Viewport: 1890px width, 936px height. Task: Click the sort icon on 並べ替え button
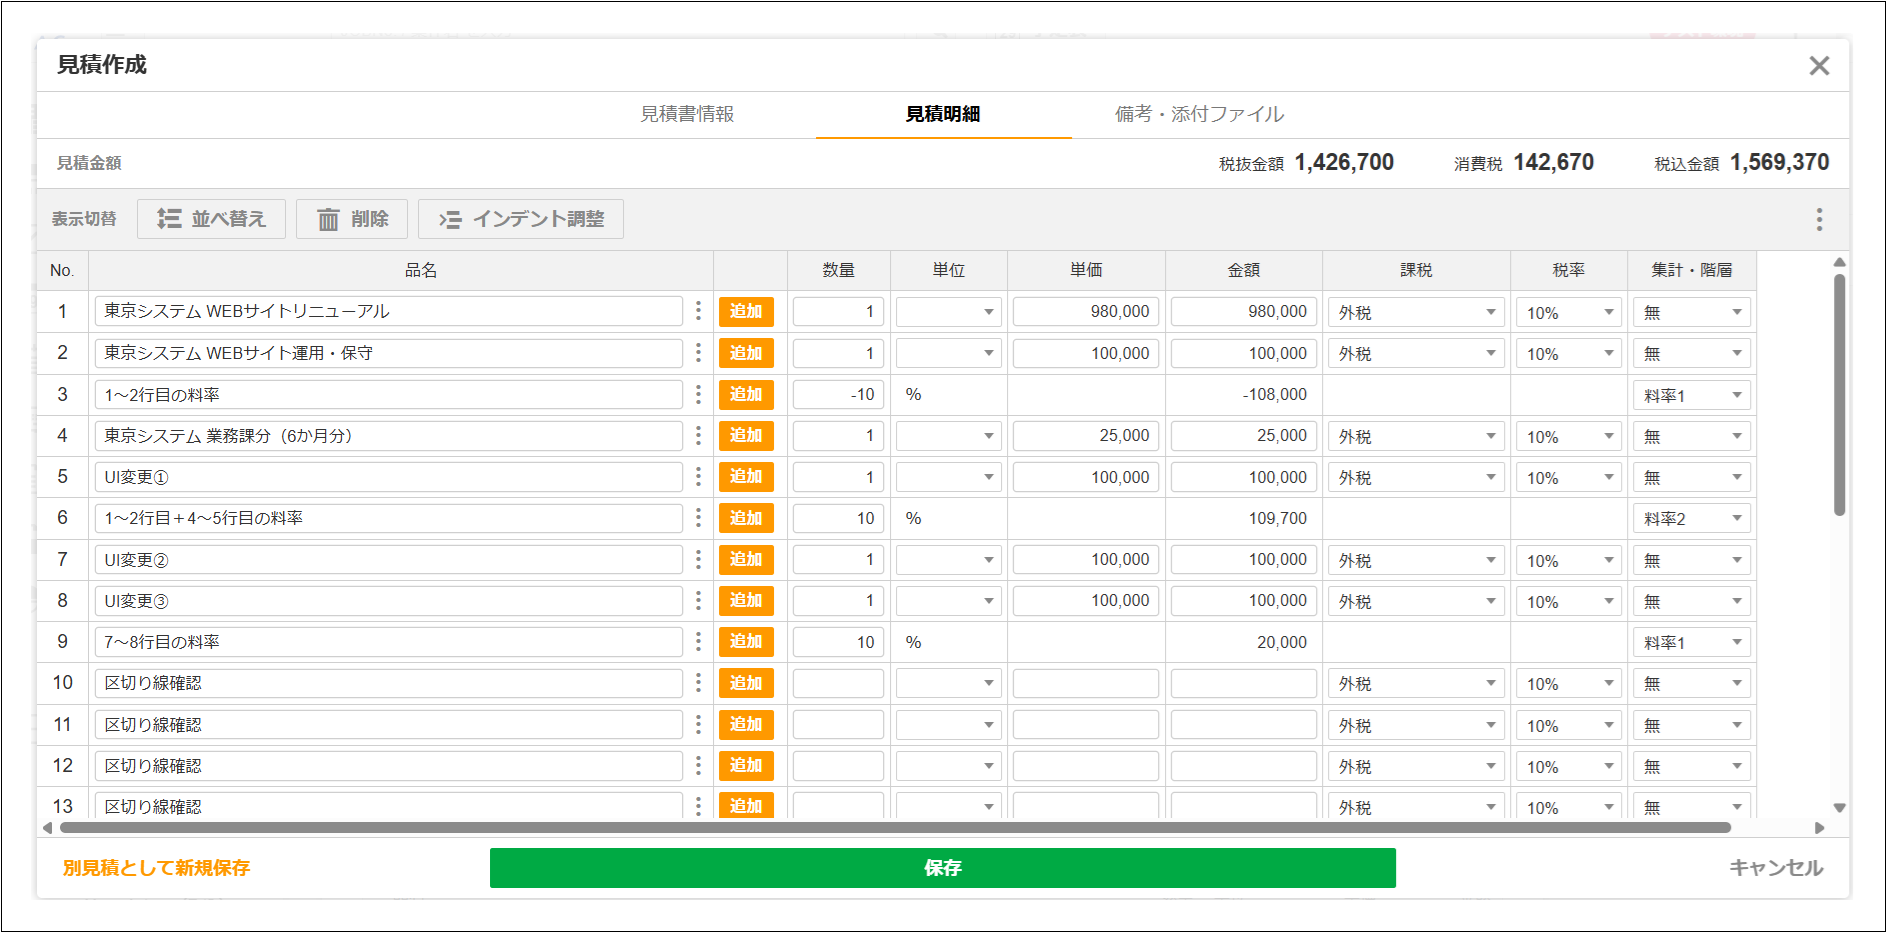(x=169, y=219)
